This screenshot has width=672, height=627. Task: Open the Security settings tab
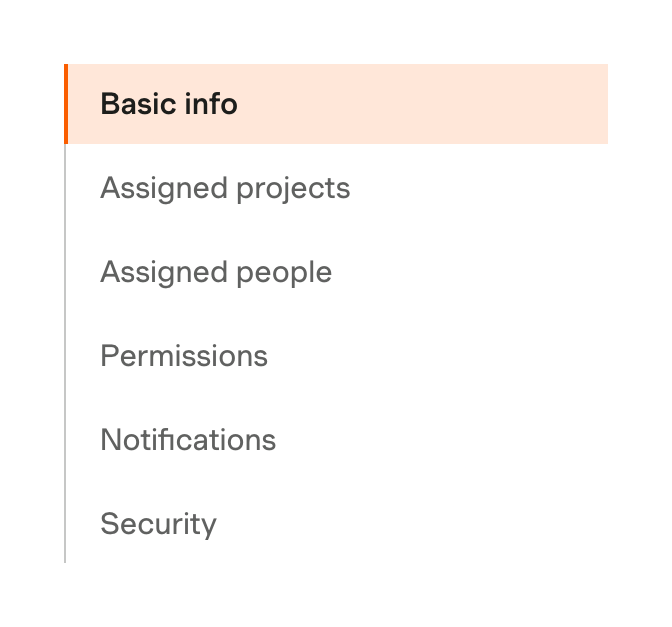pos(158,524)
